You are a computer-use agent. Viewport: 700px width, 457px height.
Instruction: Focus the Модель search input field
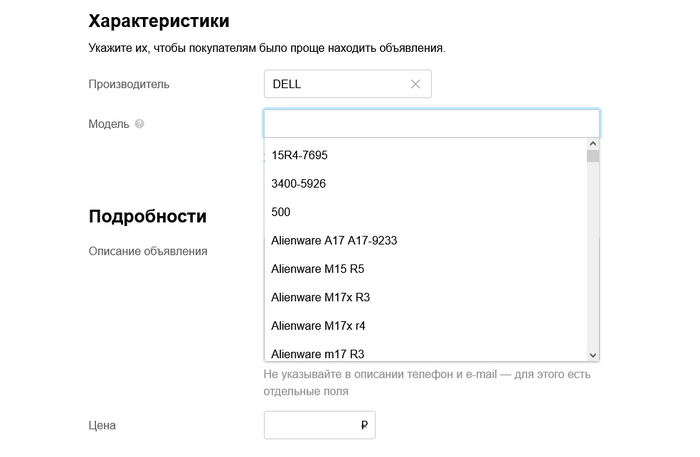(x=431, y=123)
